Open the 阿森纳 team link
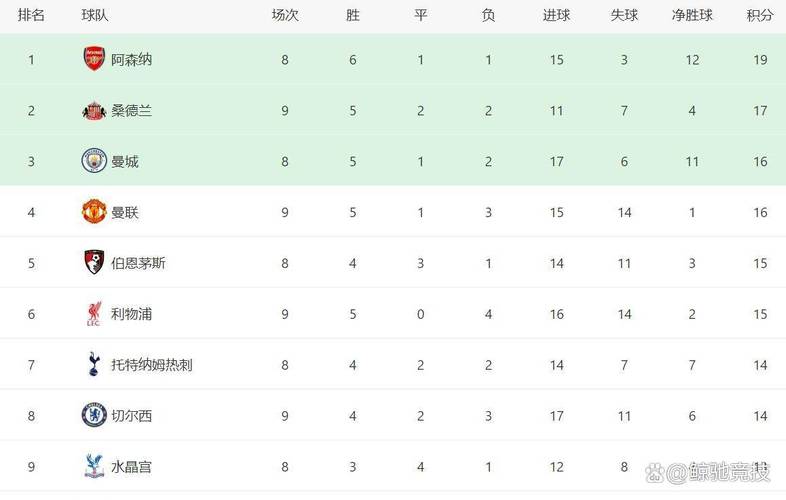This screenshot has width=786, height=500. (x=131, y=59)
